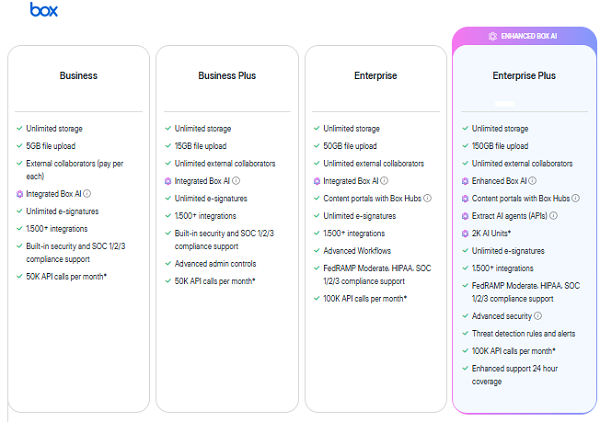
Task: Select the Business plan heading
Action: coord(79,75)
